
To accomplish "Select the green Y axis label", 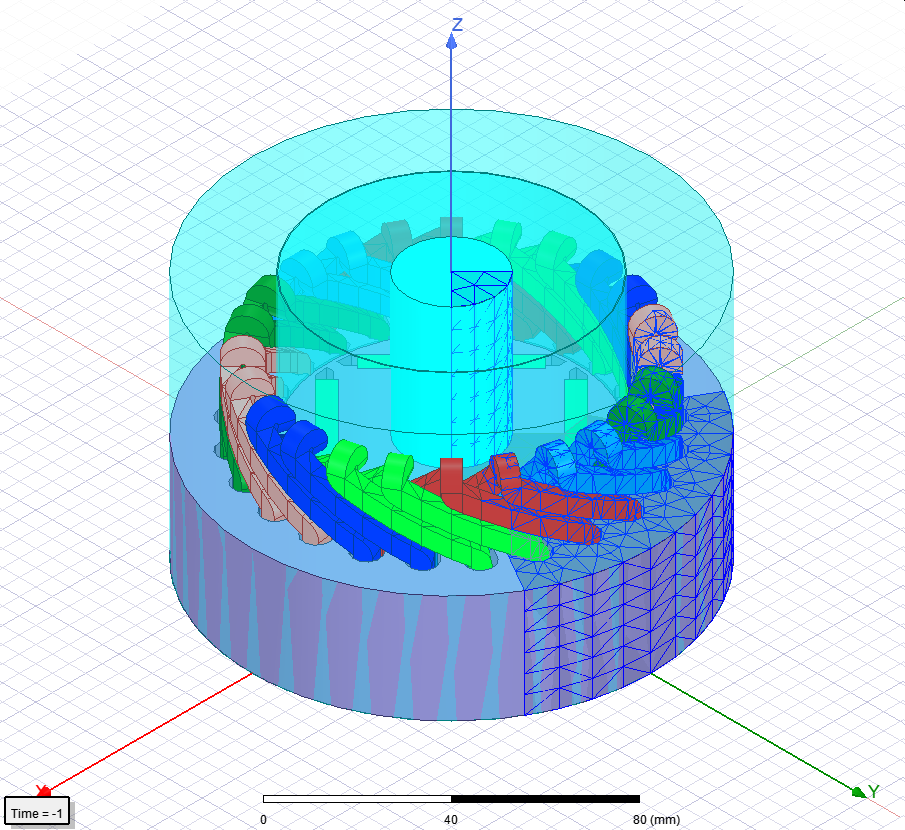I will (x=873, y=791).
